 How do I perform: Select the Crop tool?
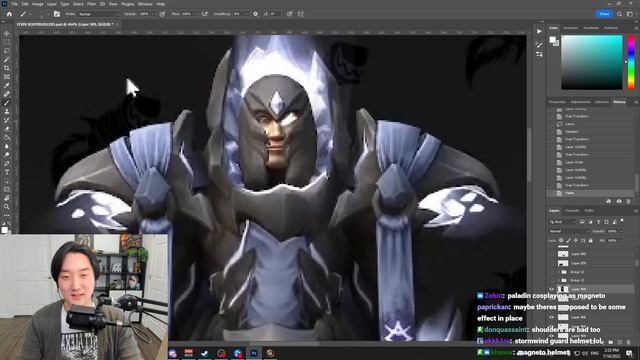pos(7,68)
